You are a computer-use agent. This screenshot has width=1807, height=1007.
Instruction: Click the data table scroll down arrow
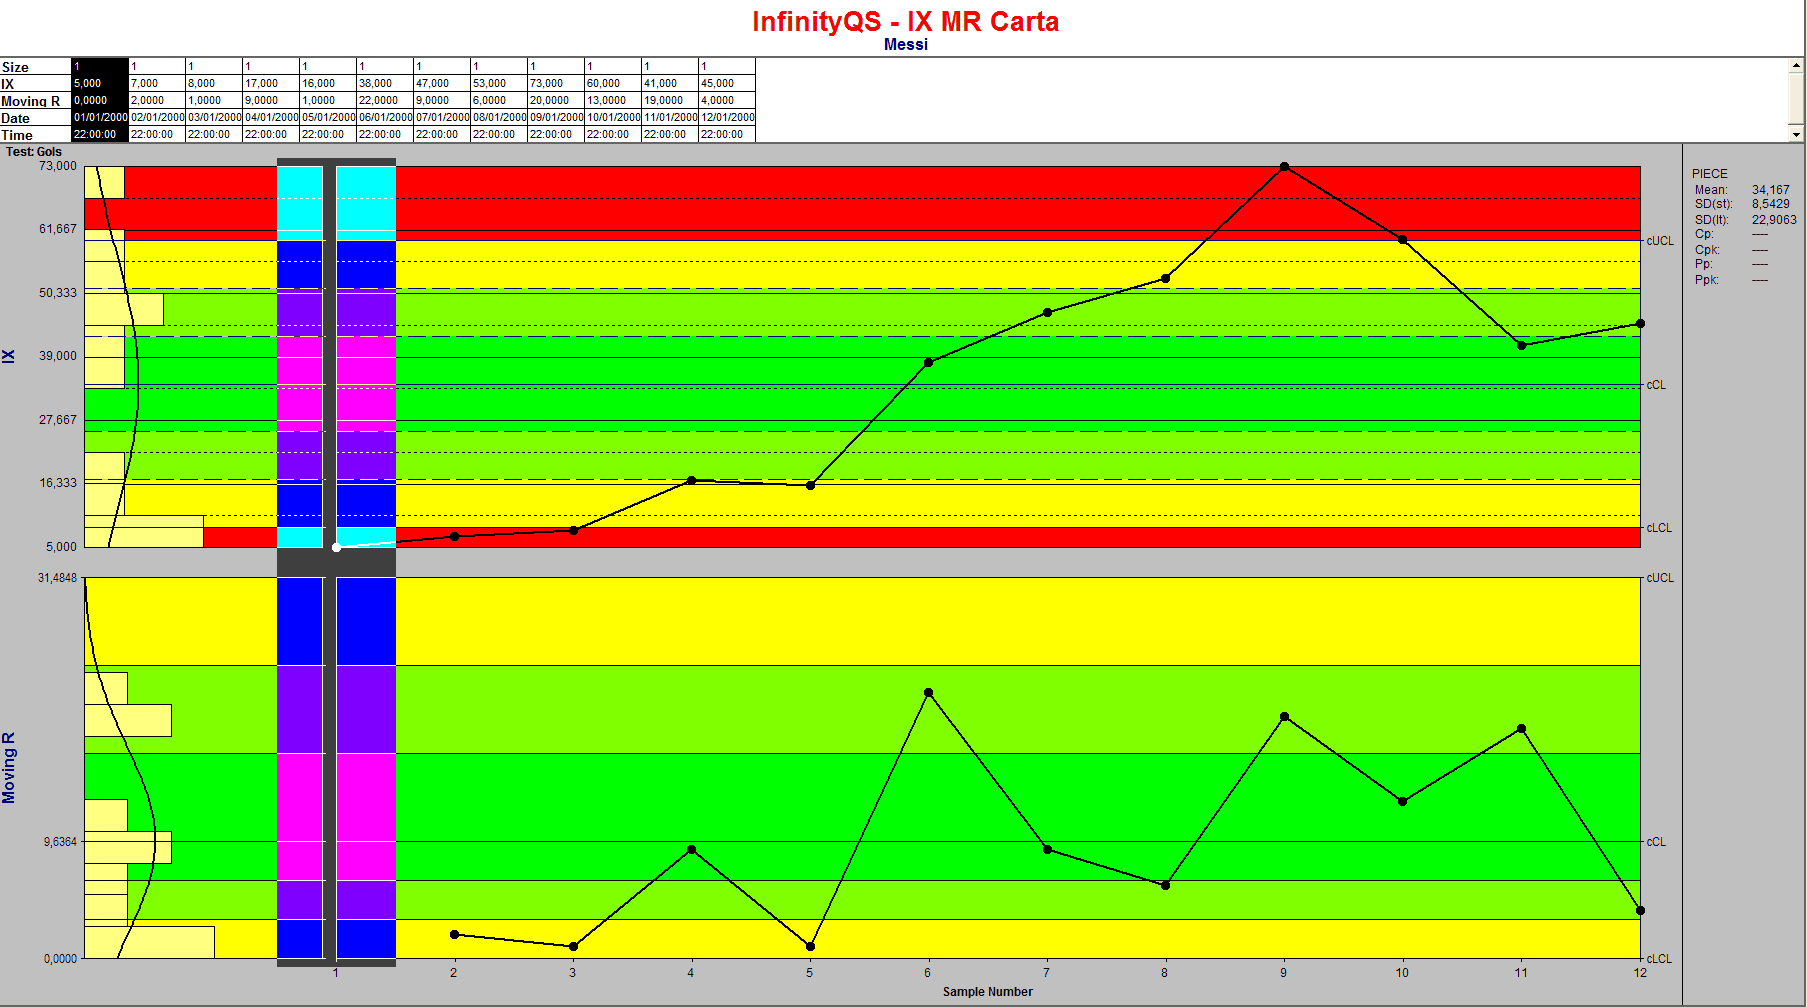click(1796, 134)
